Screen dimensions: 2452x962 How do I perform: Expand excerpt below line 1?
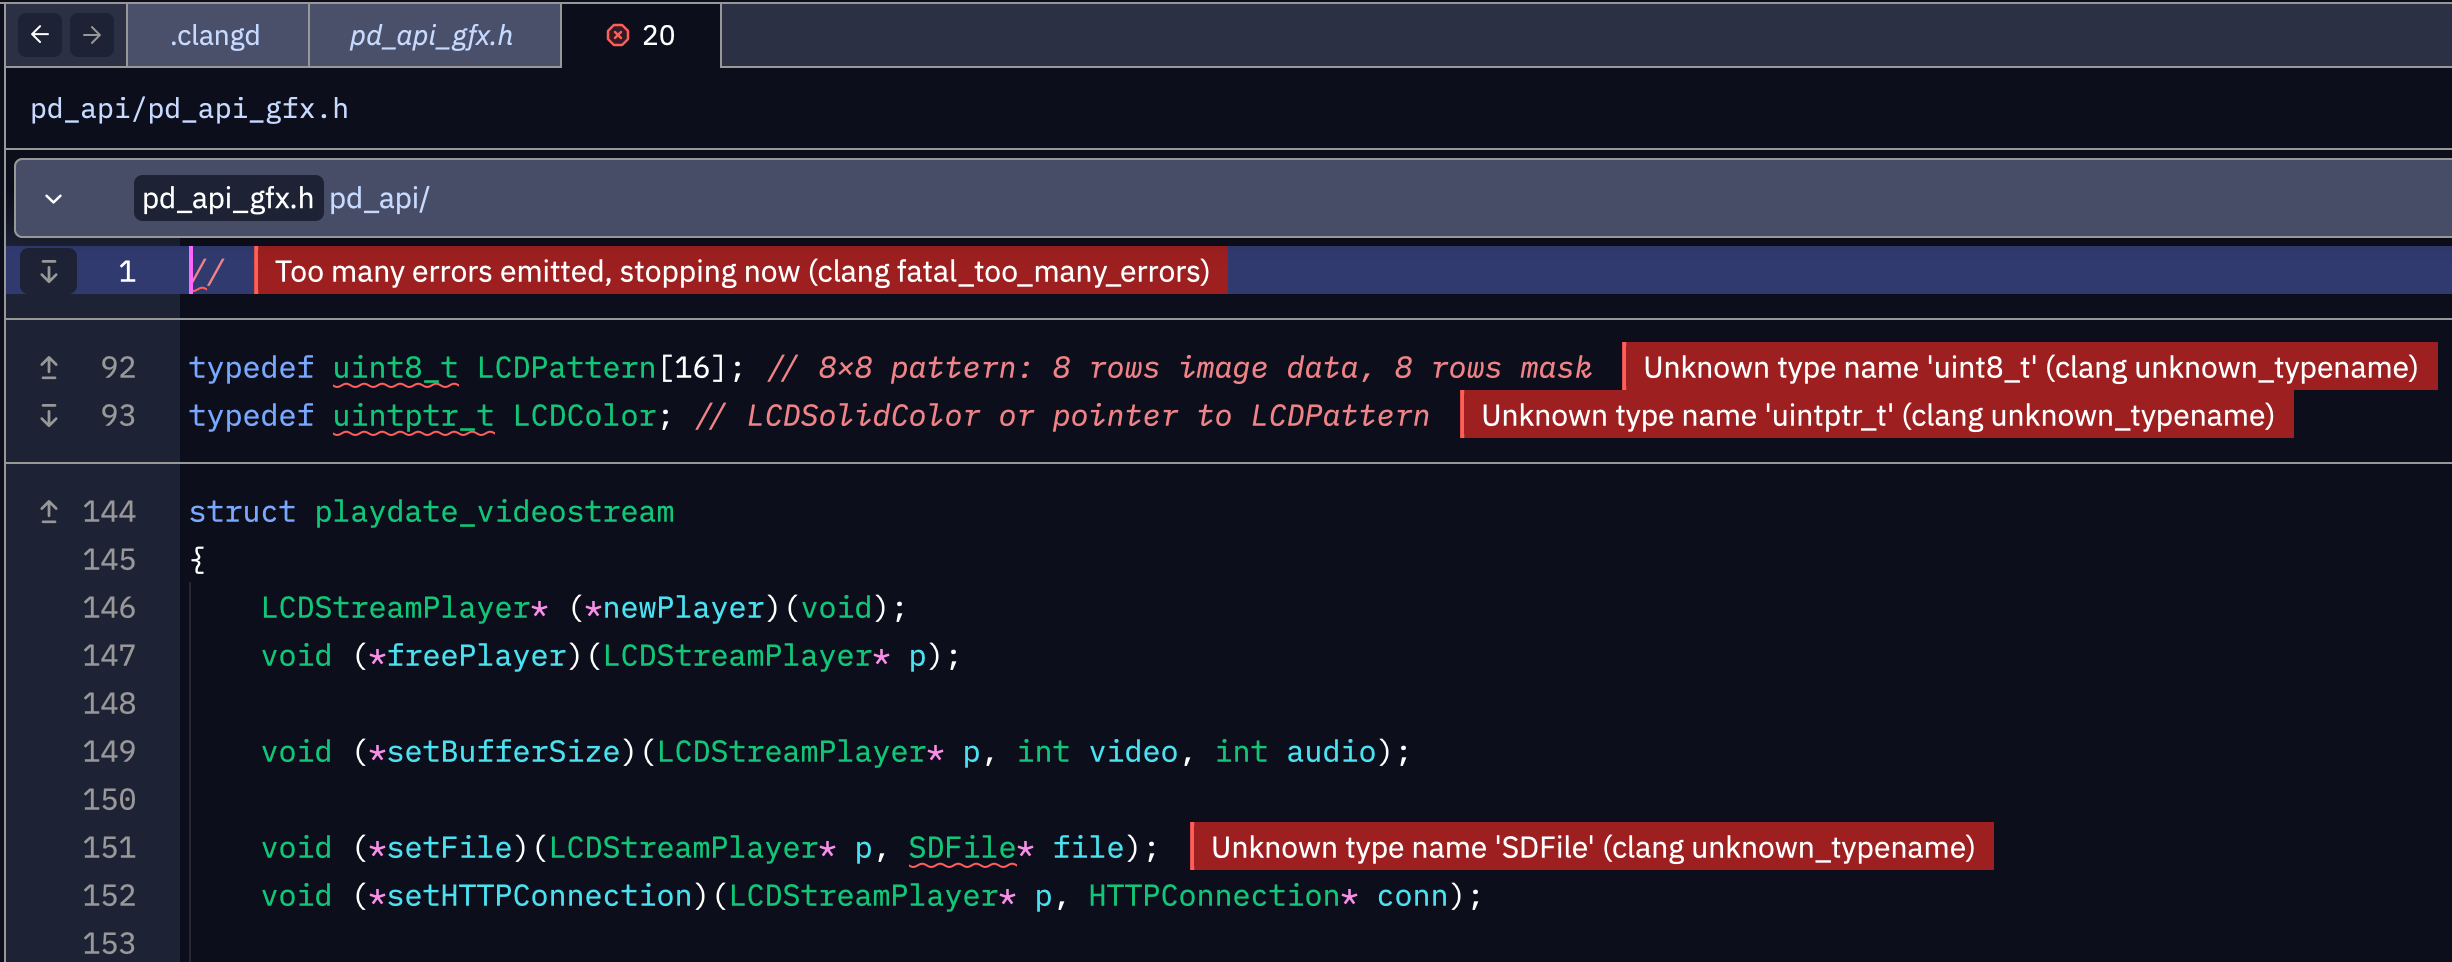point(48,271)
